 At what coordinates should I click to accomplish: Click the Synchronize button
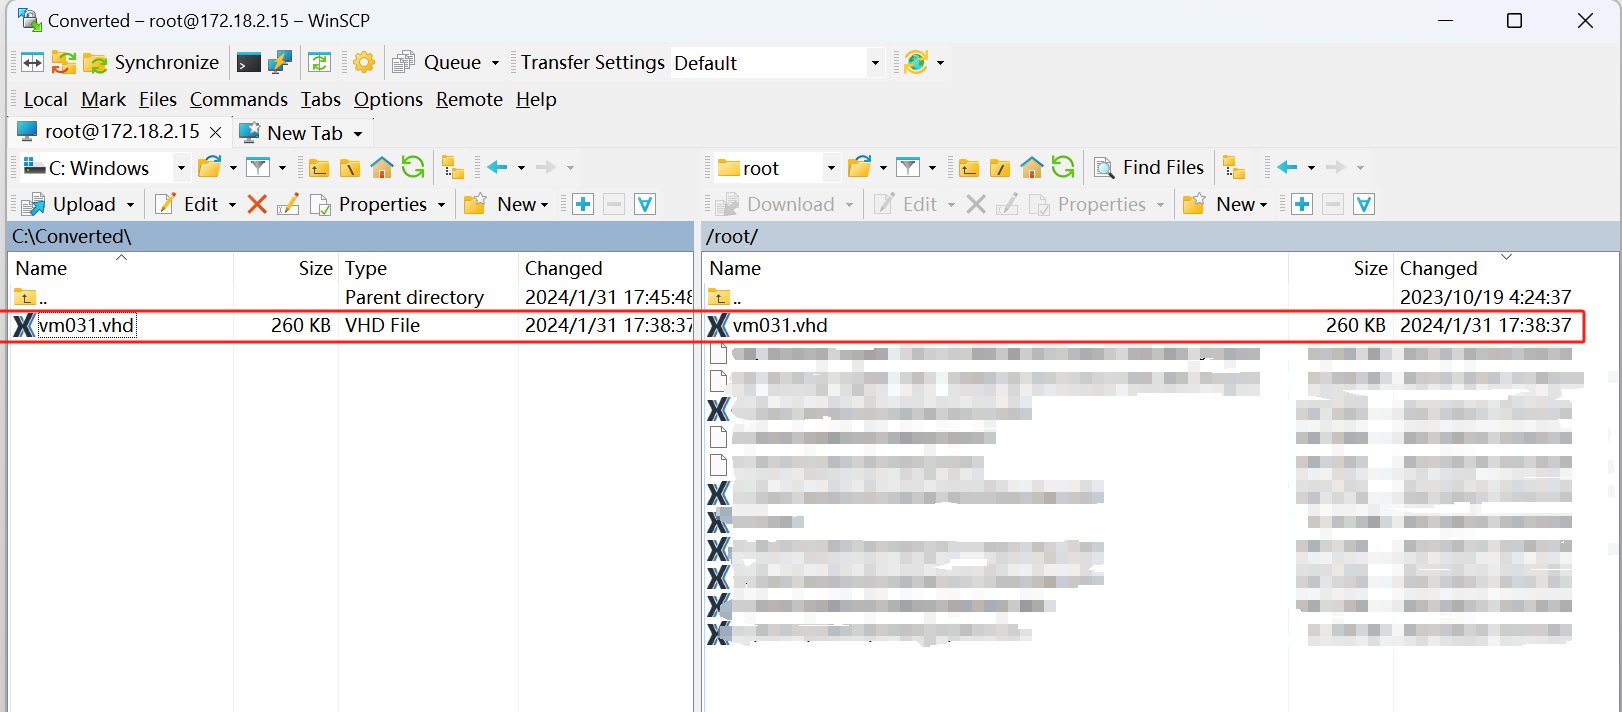[x=151, y=63]
